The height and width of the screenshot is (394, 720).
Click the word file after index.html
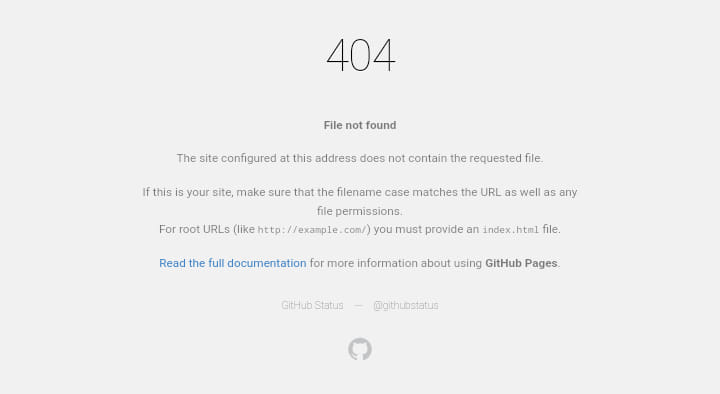[x=550, y=229]
